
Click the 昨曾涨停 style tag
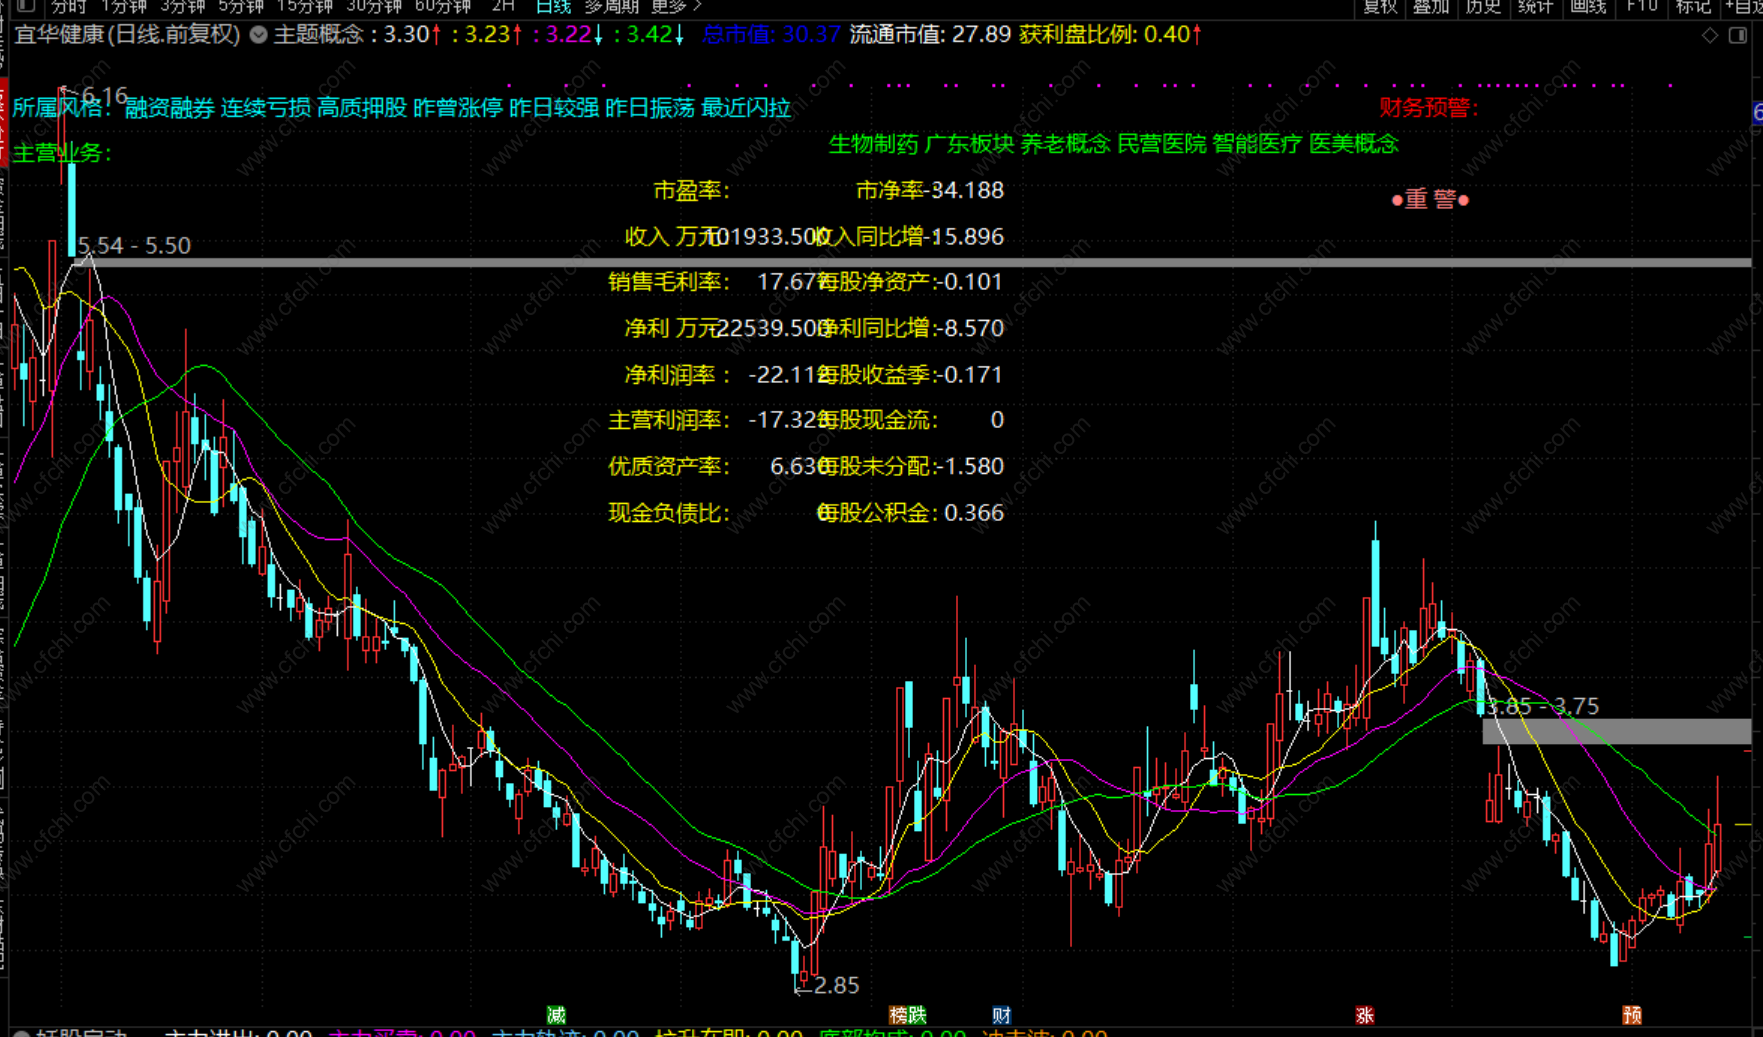457,108
